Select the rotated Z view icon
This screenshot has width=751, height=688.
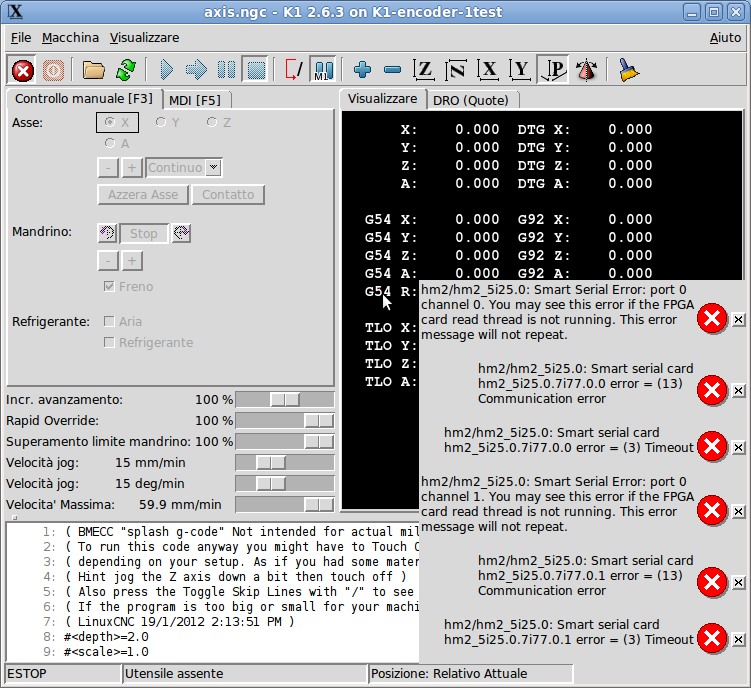point(455,70)
